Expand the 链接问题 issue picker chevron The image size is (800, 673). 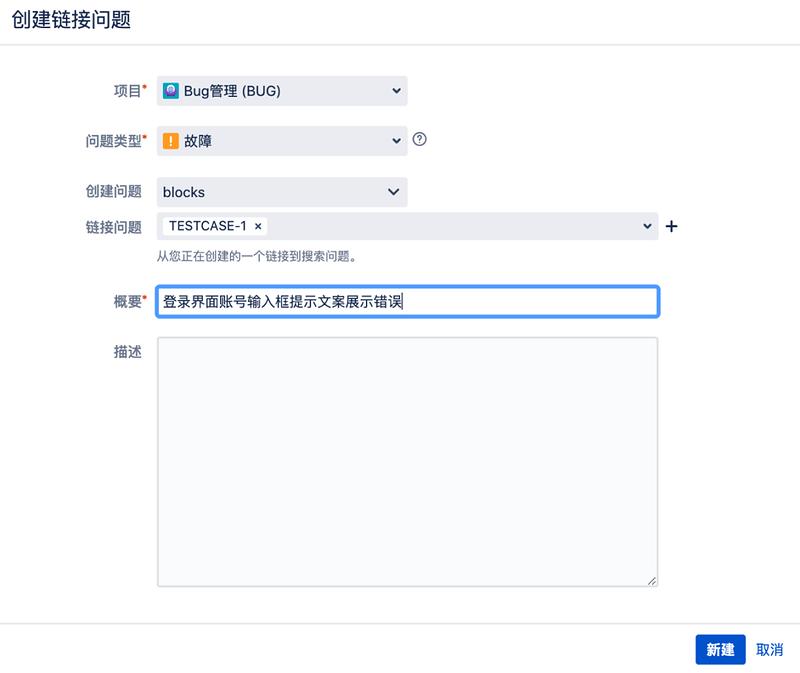[645, 226]
